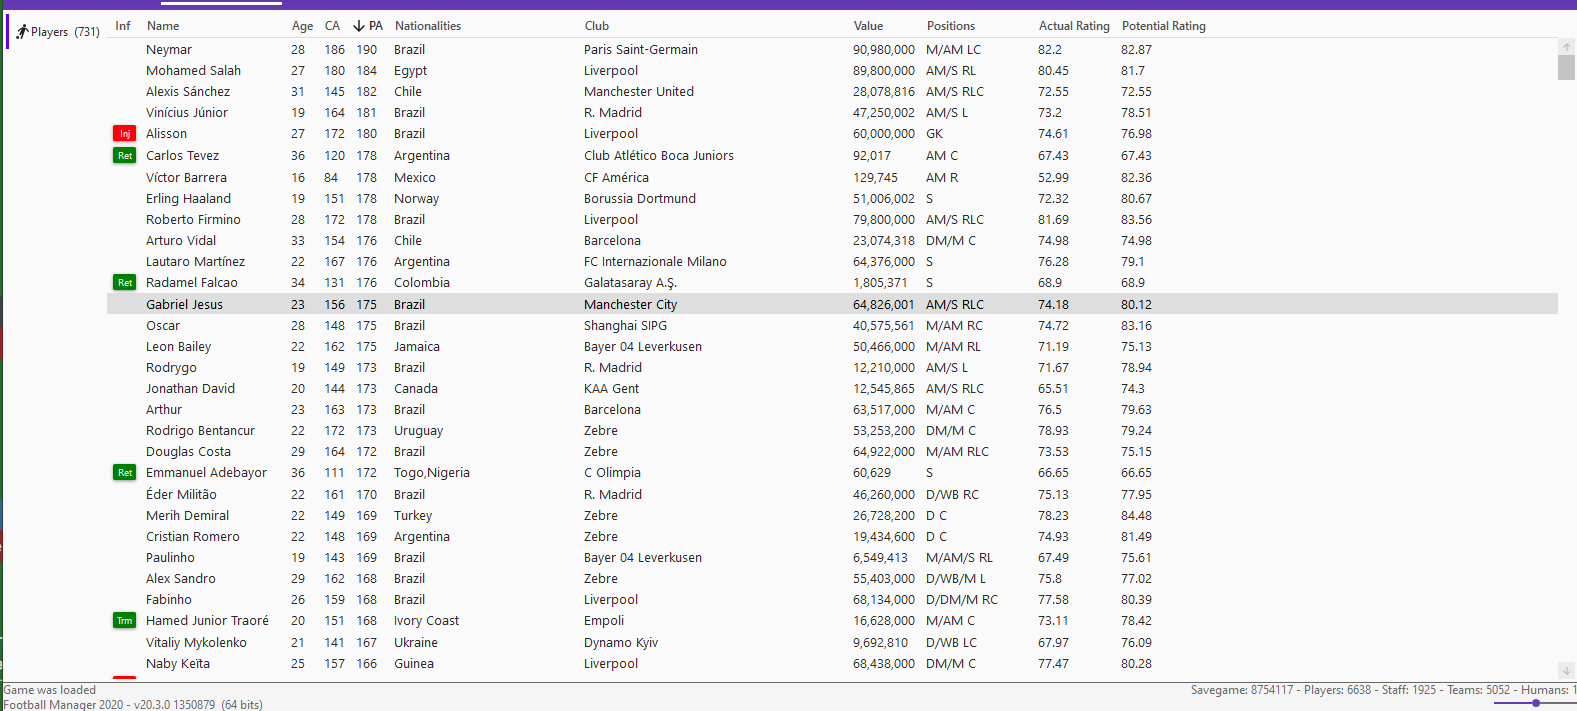
Task: Click the Borussia Dortmund club cell
Action: pyautogui.click(x=640, y=199)
